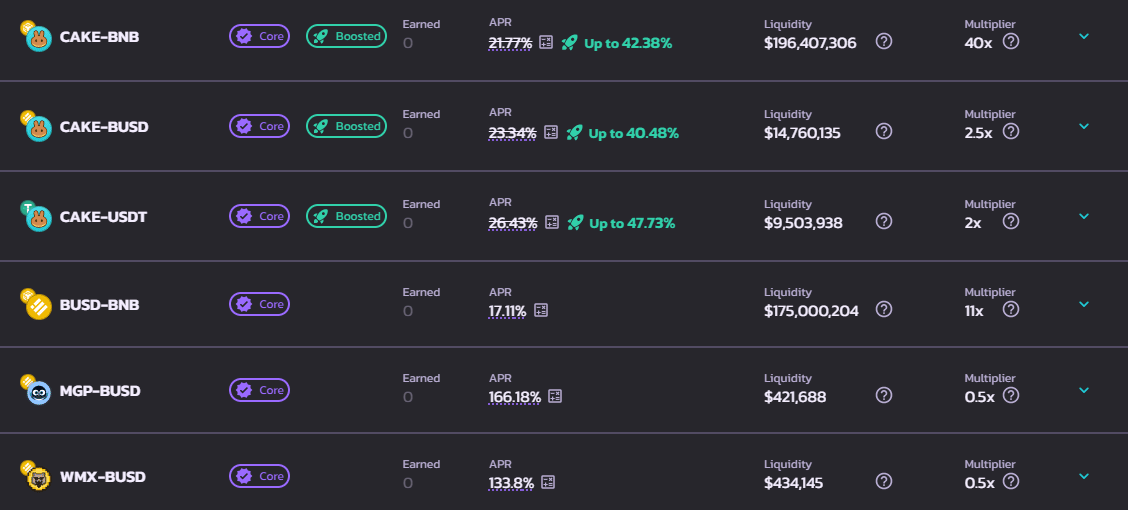This screenshot has height=510, width=1128.
Task: Click calculator icon next to 166.18% APR
Action: (x=555, y=397)
